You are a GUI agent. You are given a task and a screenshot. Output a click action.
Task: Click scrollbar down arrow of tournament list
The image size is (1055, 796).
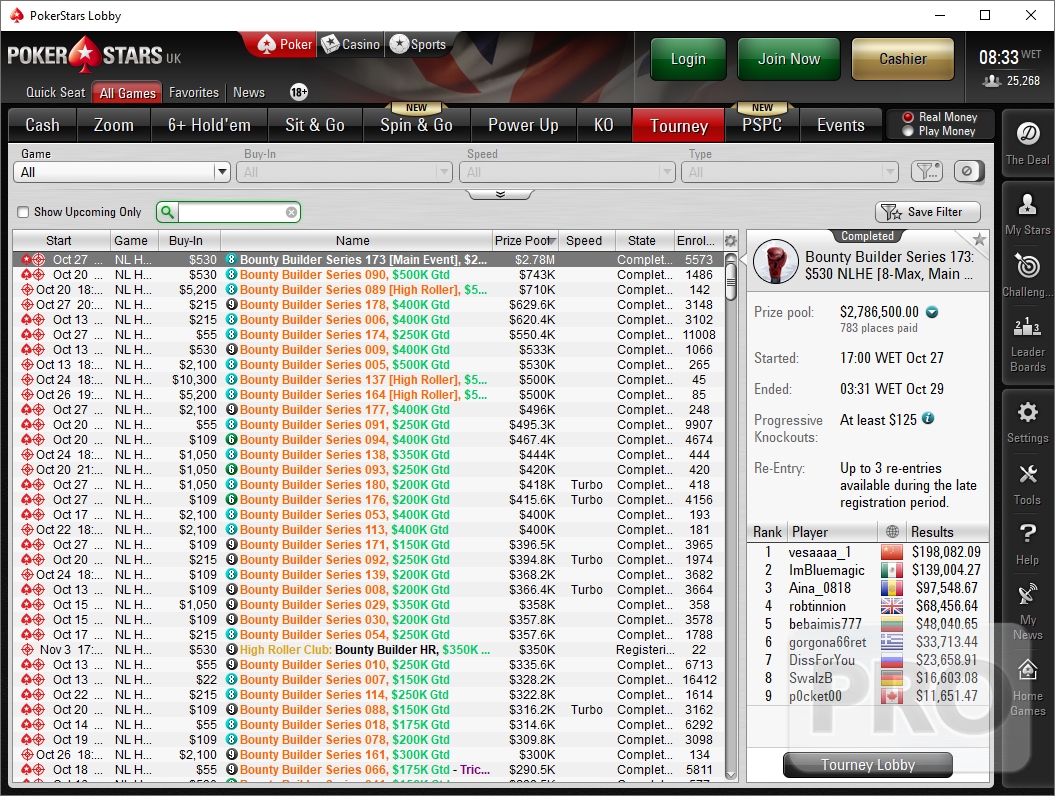pyautogui.click(x=731, y=774)
